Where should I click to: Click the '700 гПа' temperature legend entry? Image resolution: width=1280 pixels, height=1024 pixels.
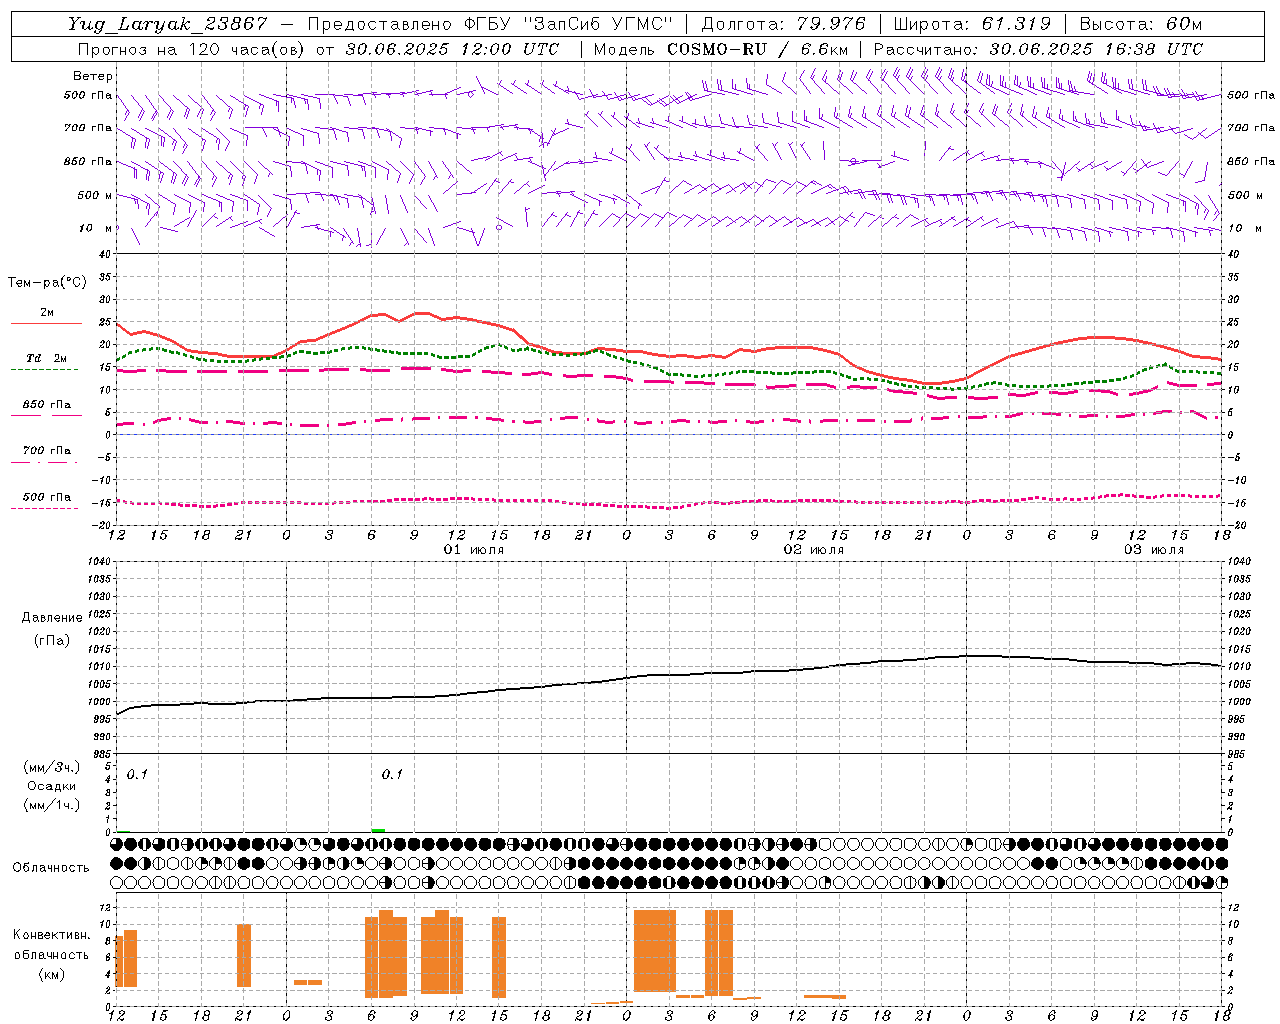click(x=46, y=451)
